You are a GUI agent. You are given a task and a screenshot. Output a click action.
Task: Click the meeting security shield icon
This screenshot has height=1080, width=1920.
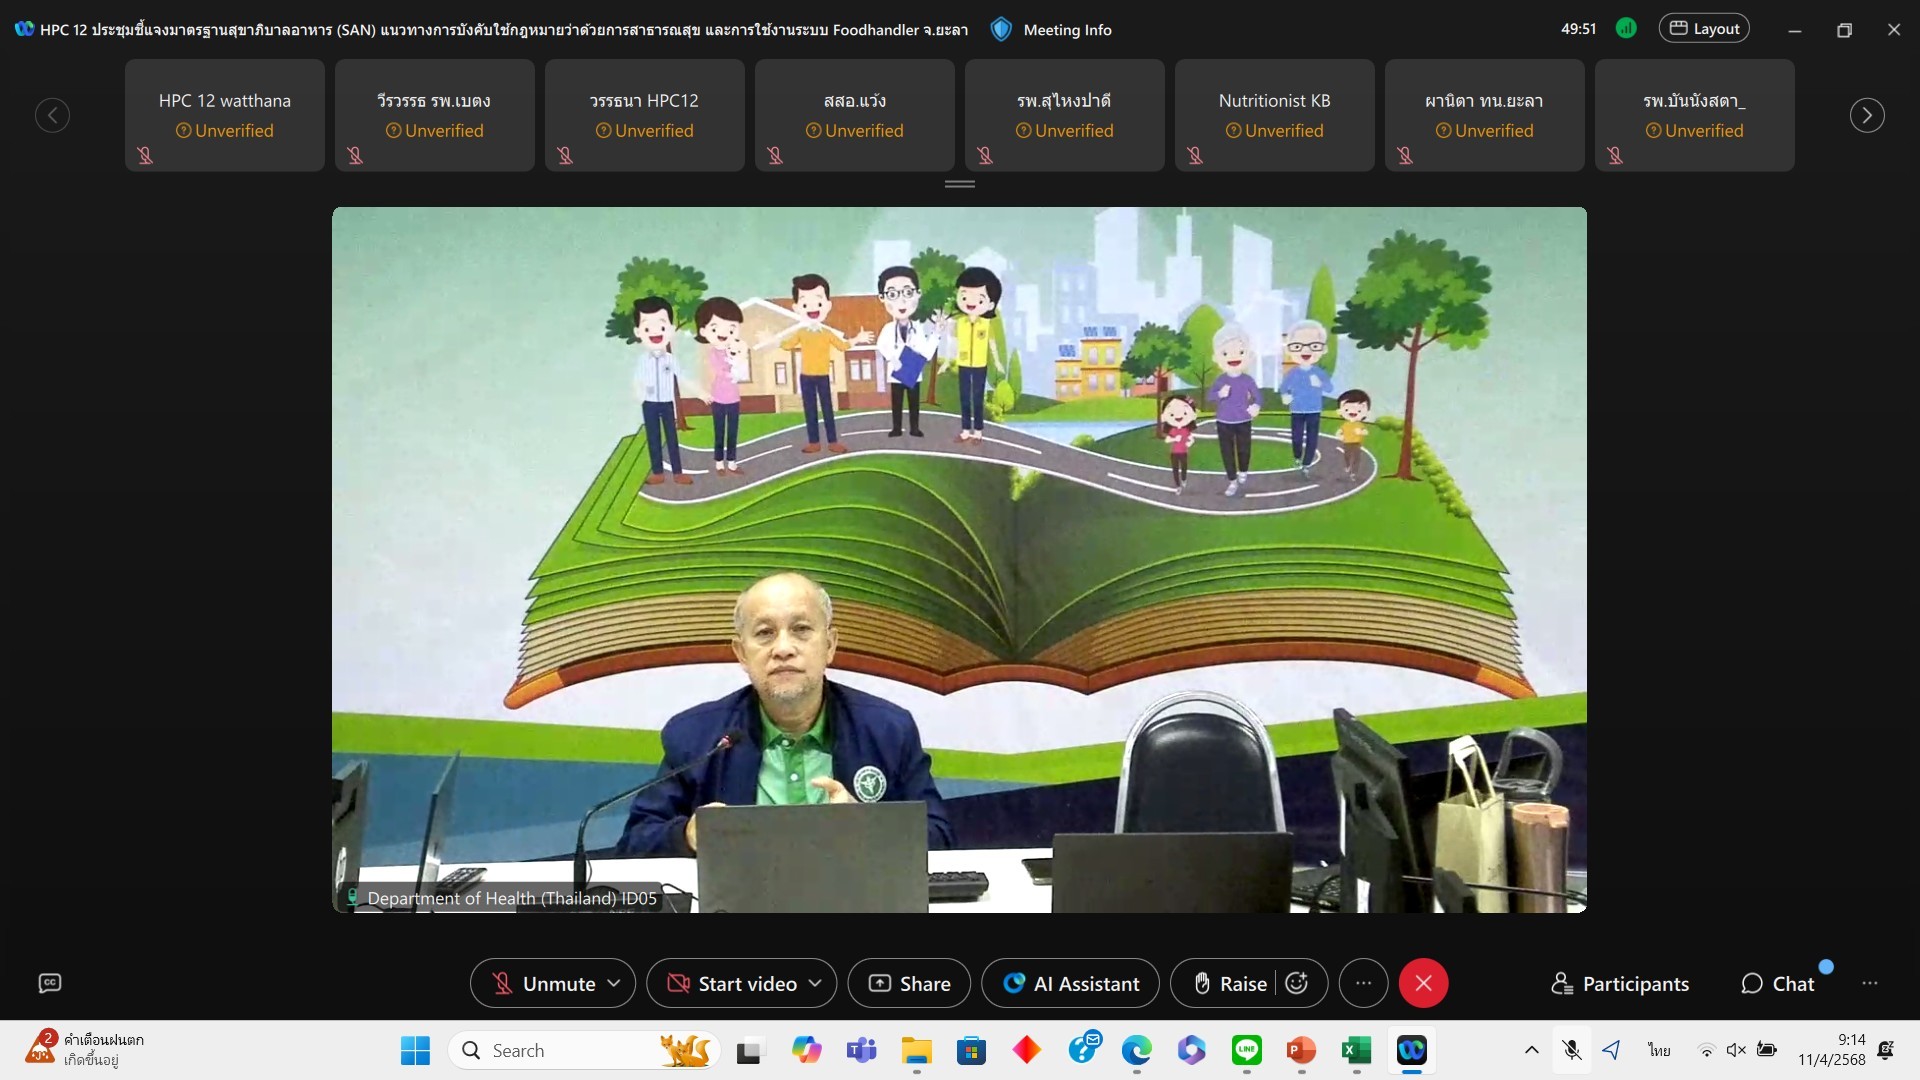coord(1001,29)
